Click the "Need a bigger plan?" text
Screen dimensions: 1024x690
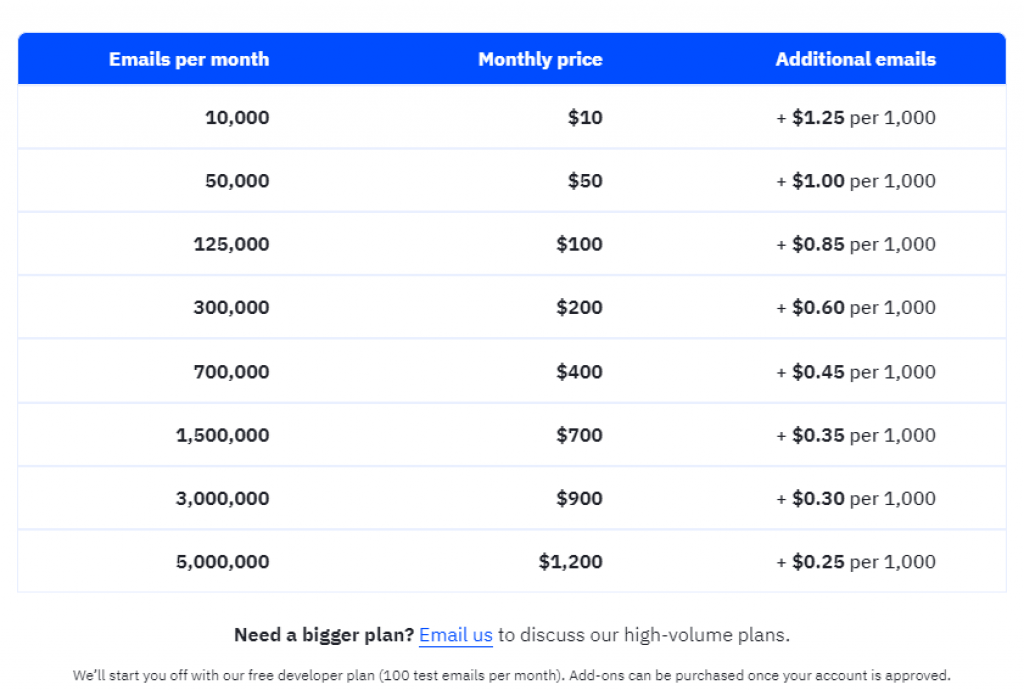323,635
